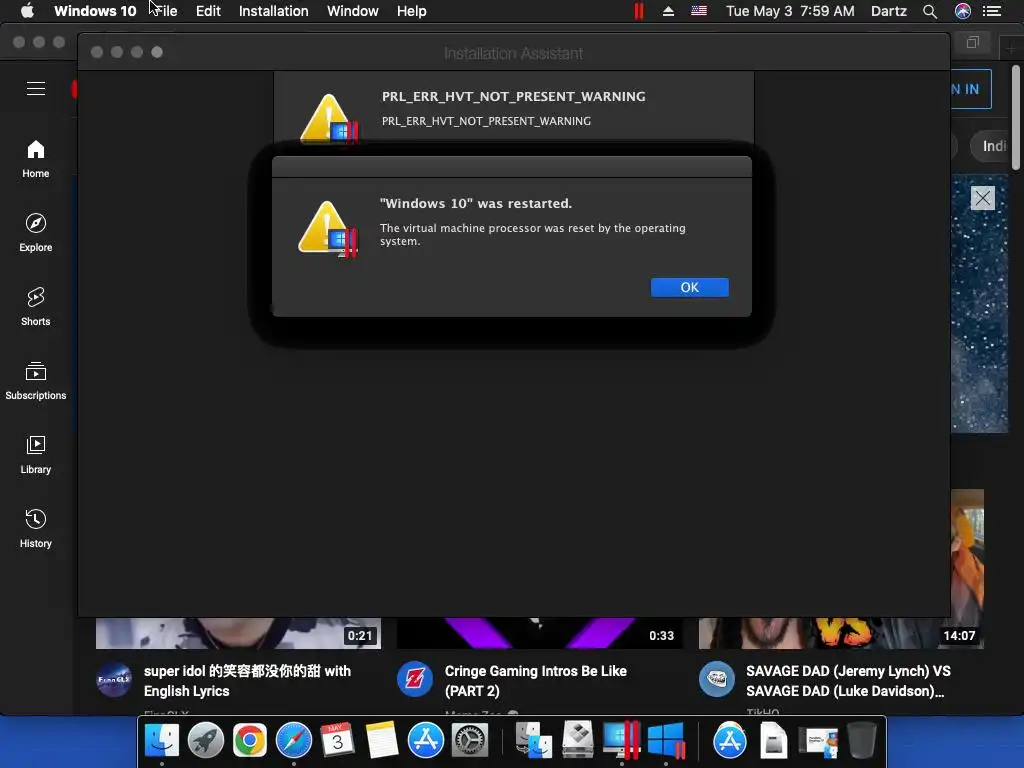1024x768 pixels.
Task: Open the Apple menu
Action: (27, 11)
